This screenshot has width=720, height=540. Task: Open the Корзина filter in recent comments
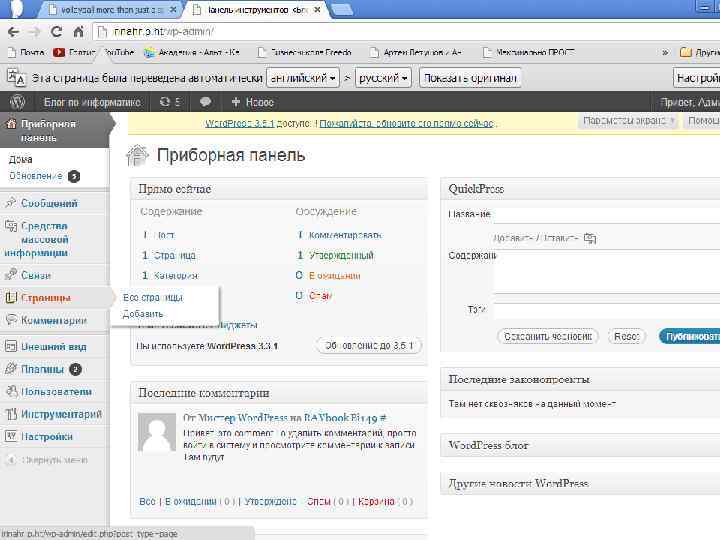click(376, 501)
